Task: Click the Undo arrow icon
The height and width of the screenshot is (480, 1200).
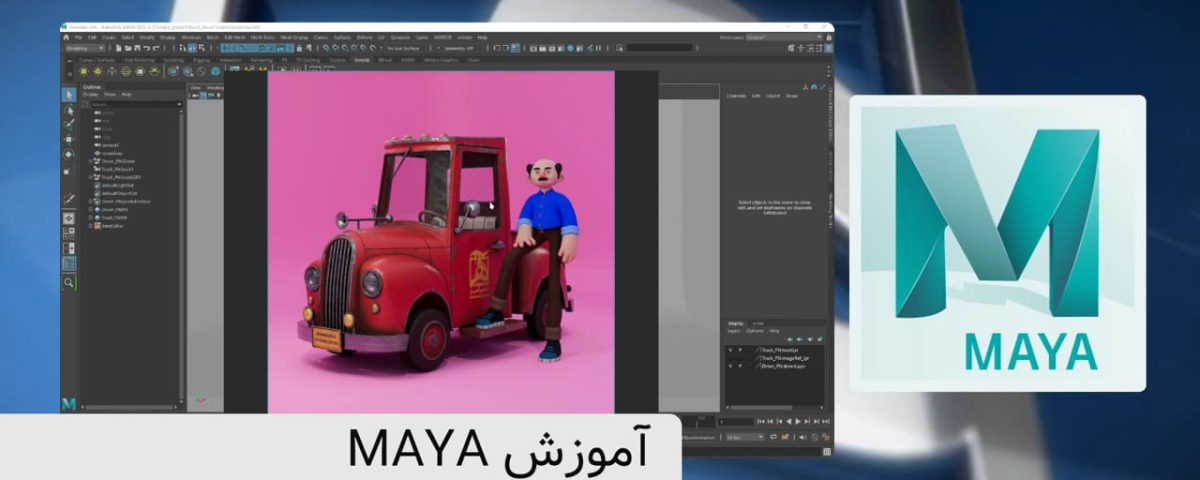Action: click(x=147, y=48)
